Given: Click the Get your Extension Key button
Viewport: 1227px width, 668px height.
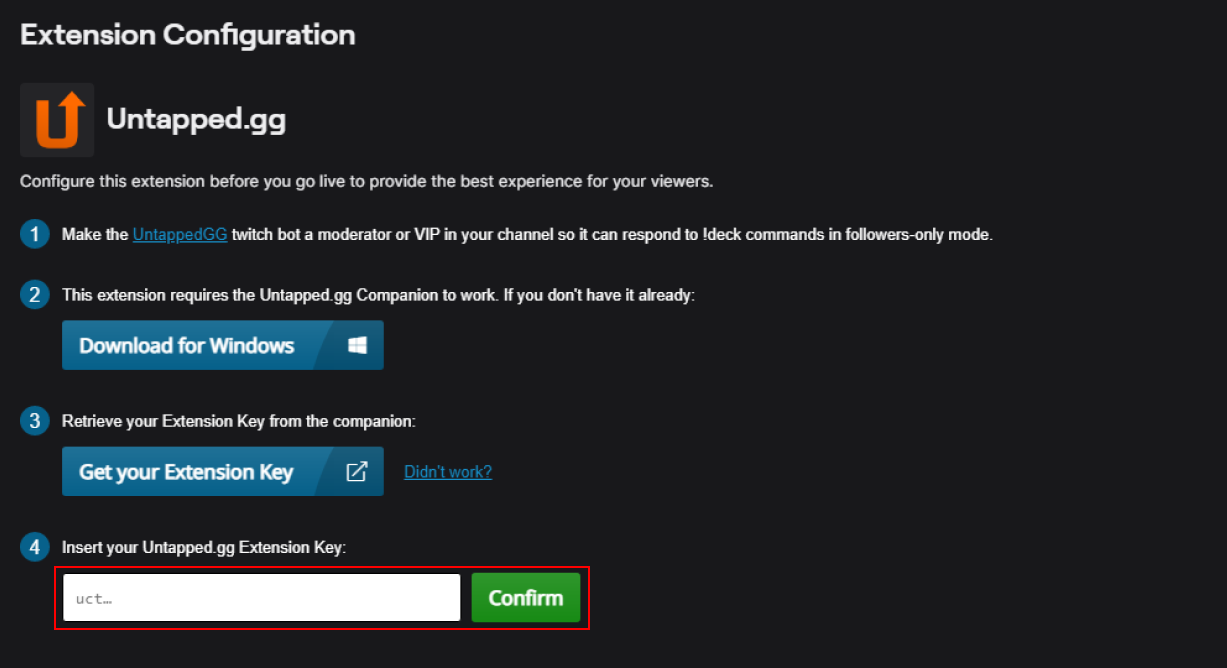Looking at the screenshot, I should click(x=223, y=471).
